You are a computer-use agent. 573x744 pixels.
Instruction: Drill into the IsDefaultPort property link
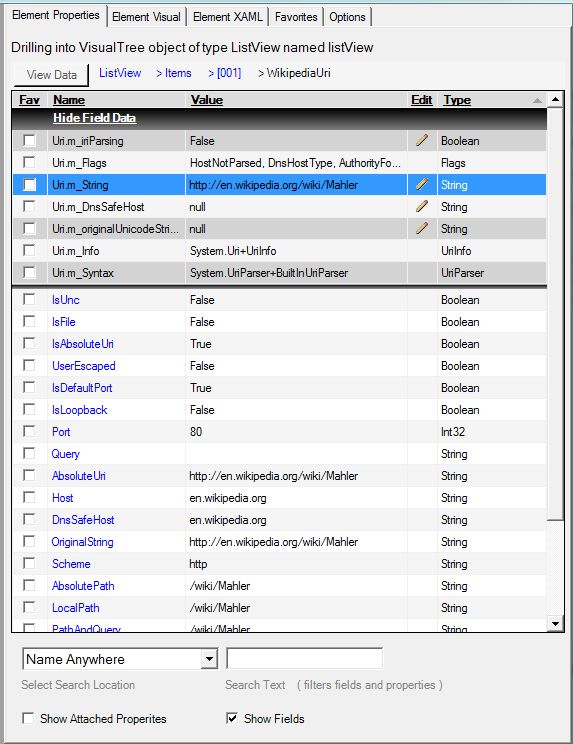[82, 388]
